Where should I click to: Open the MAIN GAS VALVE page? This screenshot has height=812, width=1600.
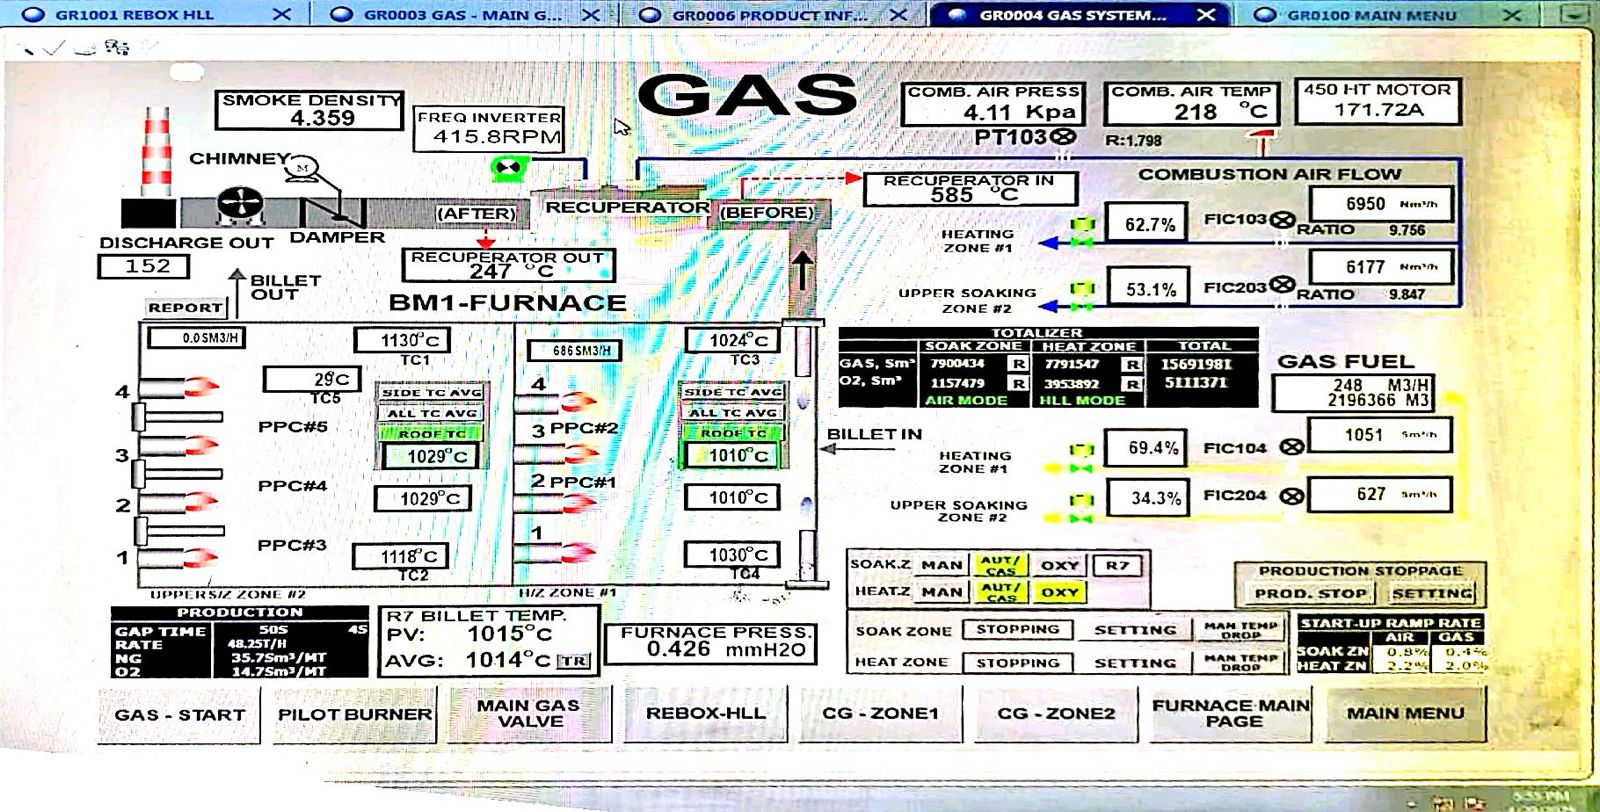click(x=529, y=713)
